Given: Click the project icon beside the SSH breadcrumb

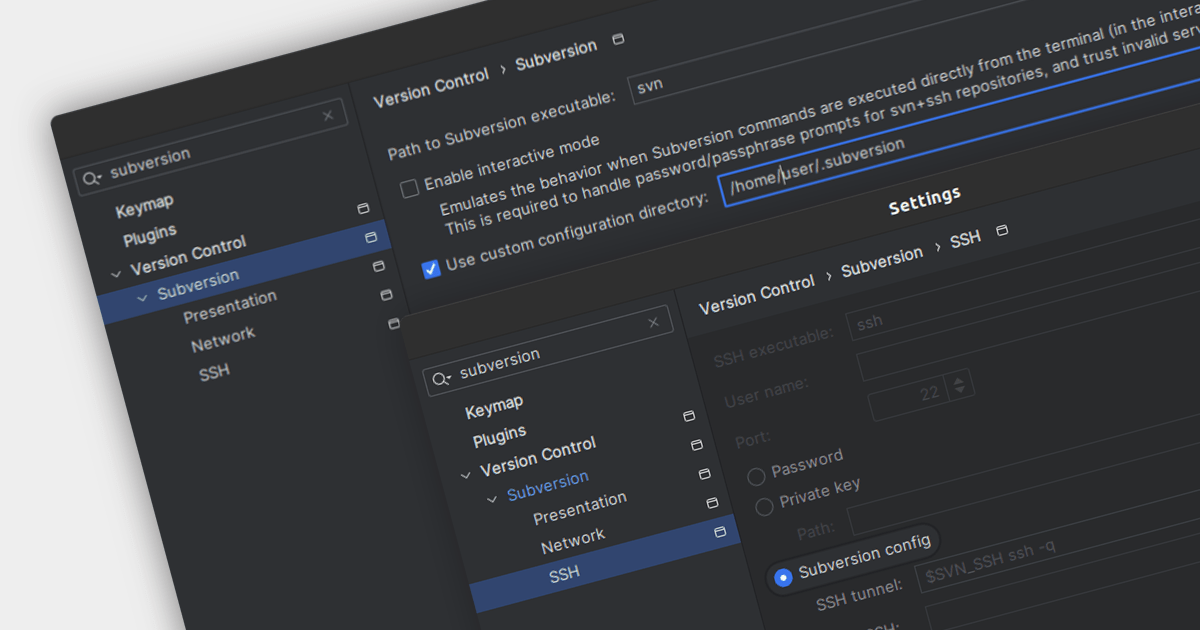Looking at the screenshot, I should click(1002, 230).
